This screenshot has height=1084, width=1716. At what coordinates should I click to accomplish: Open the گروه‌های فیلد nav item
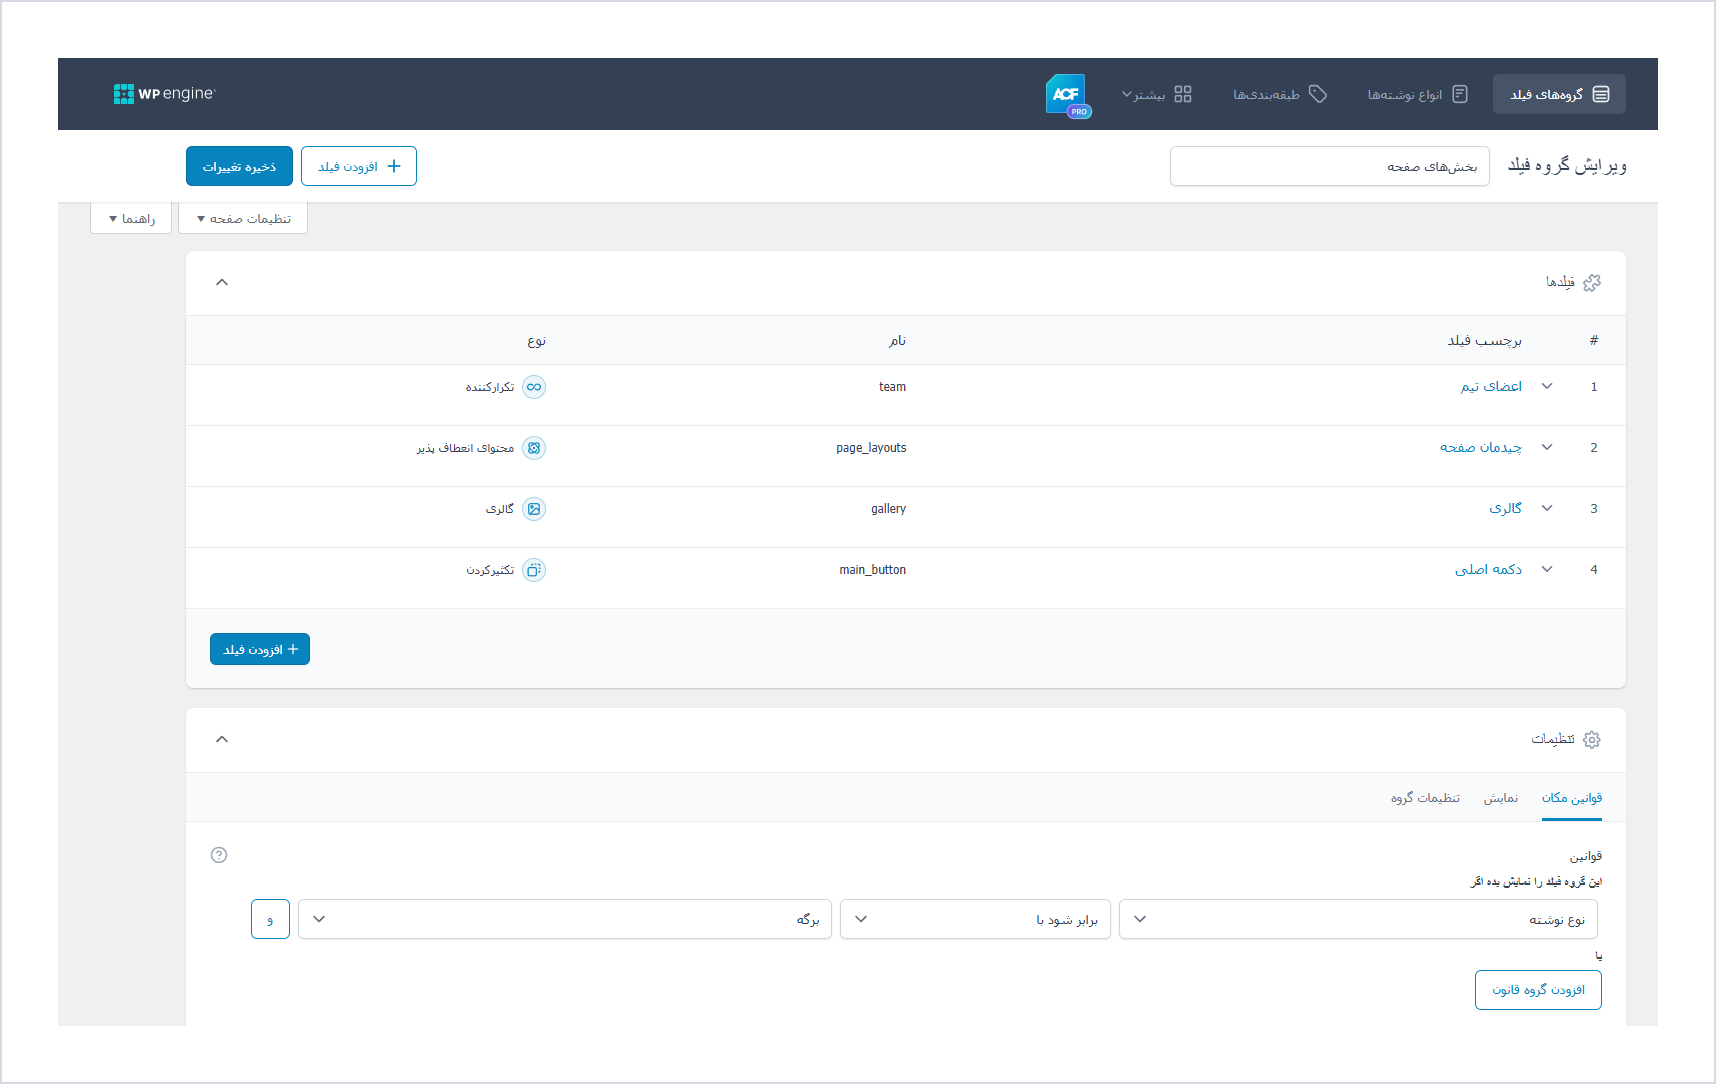[x=1559, y=94]
